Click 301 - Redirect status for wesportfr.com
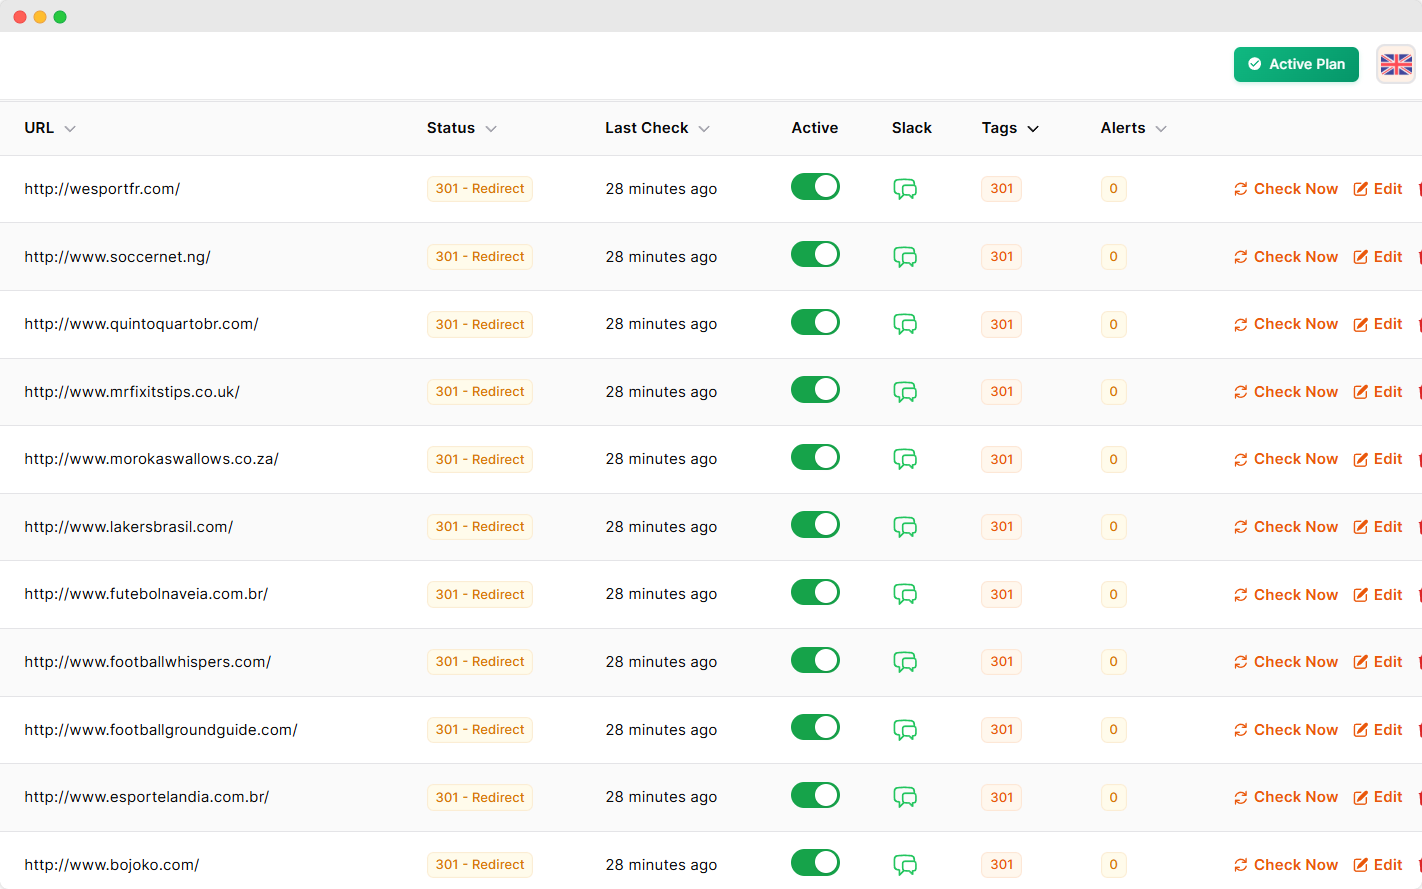The width and height of the screenshot is (1422, 889). (480, 189)
